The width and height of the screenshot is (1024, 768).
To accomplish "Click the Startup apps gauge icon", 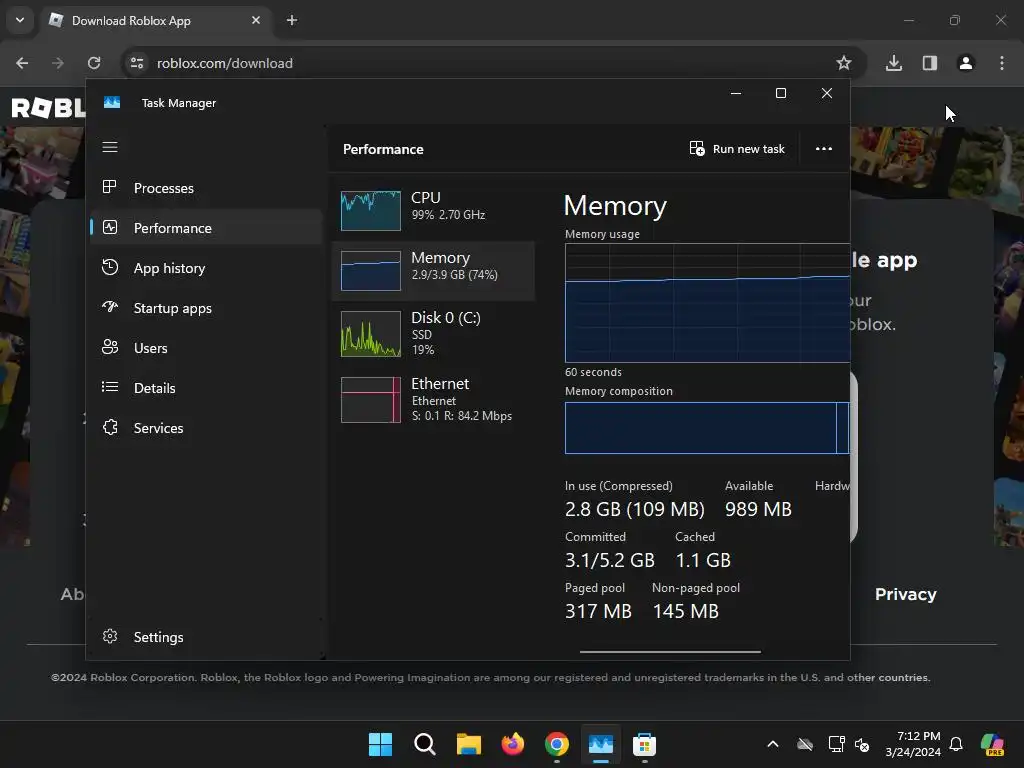I will coord(110,307).
